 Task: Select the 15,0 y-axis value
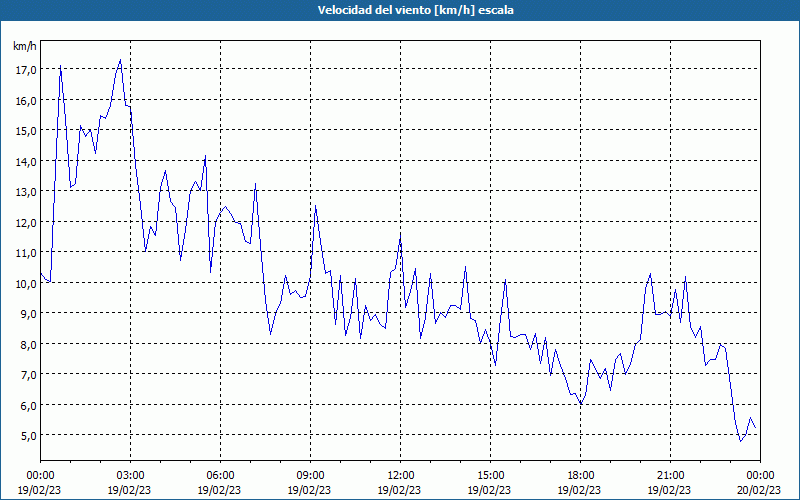point(26,130)
